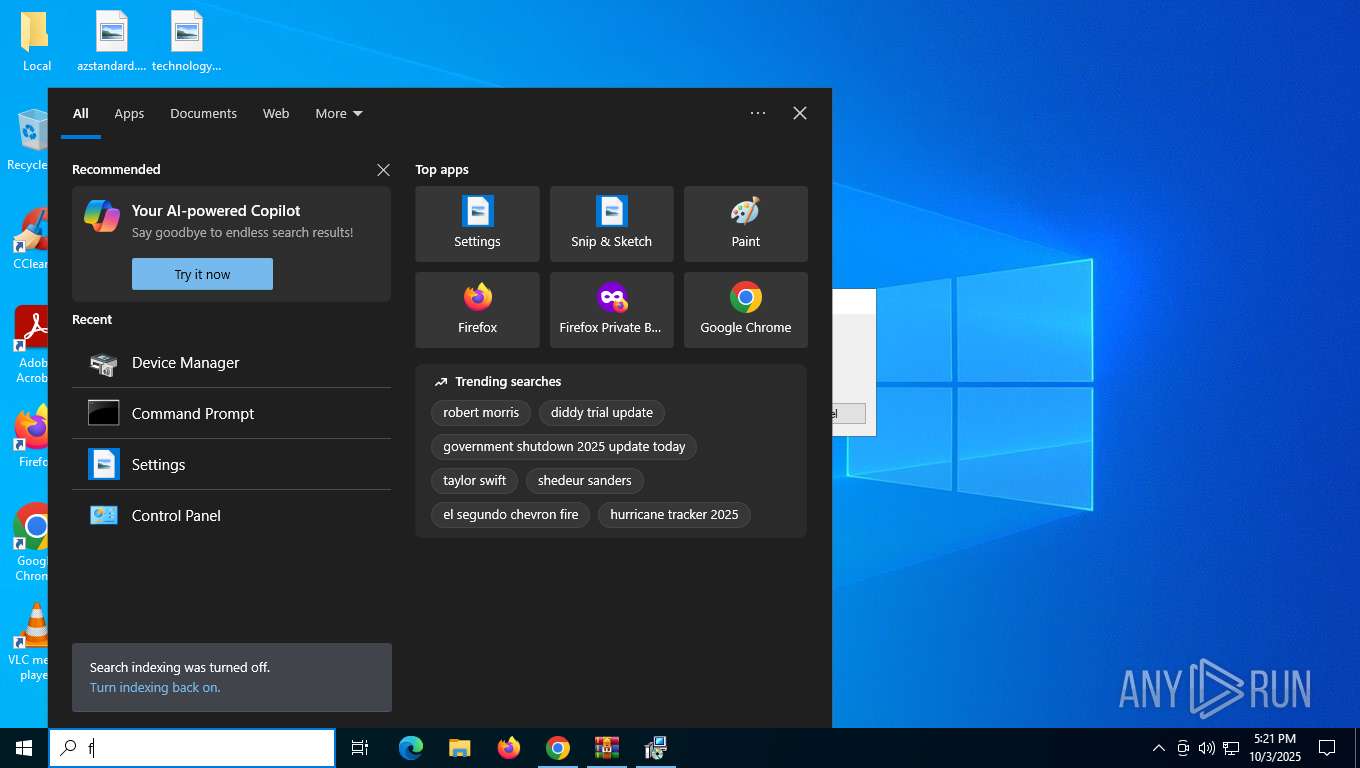Open the search options ellipsis menu

(x=758, y=113)
